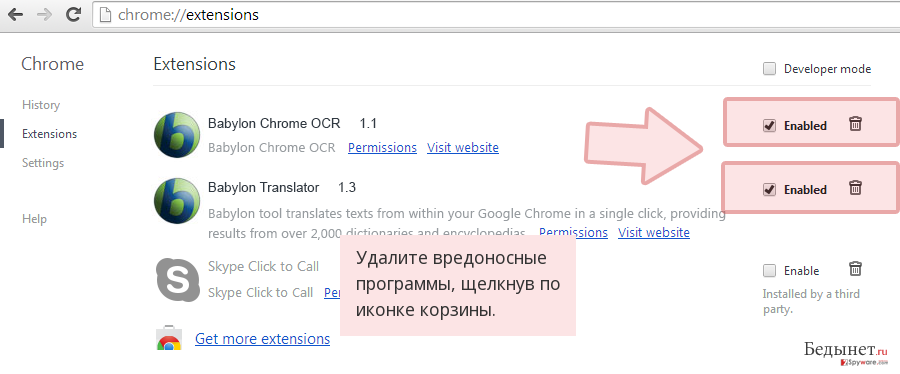
Task: Delete Babylon Chrome OCR with its trash icon
Action: pyautogui.click(x=855, y=123)
